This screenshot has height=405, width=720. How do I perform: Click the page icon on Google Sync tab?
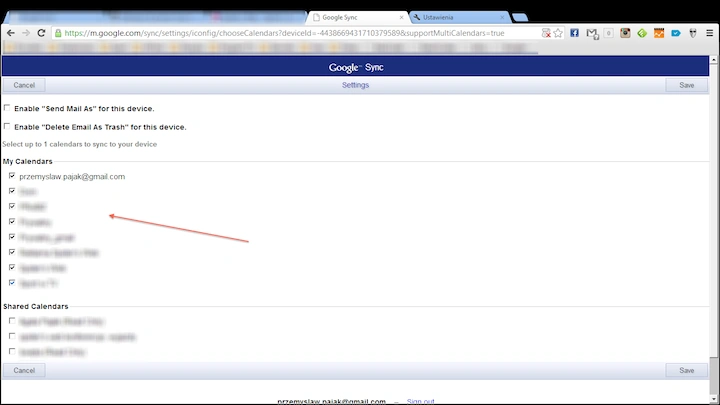316,17
